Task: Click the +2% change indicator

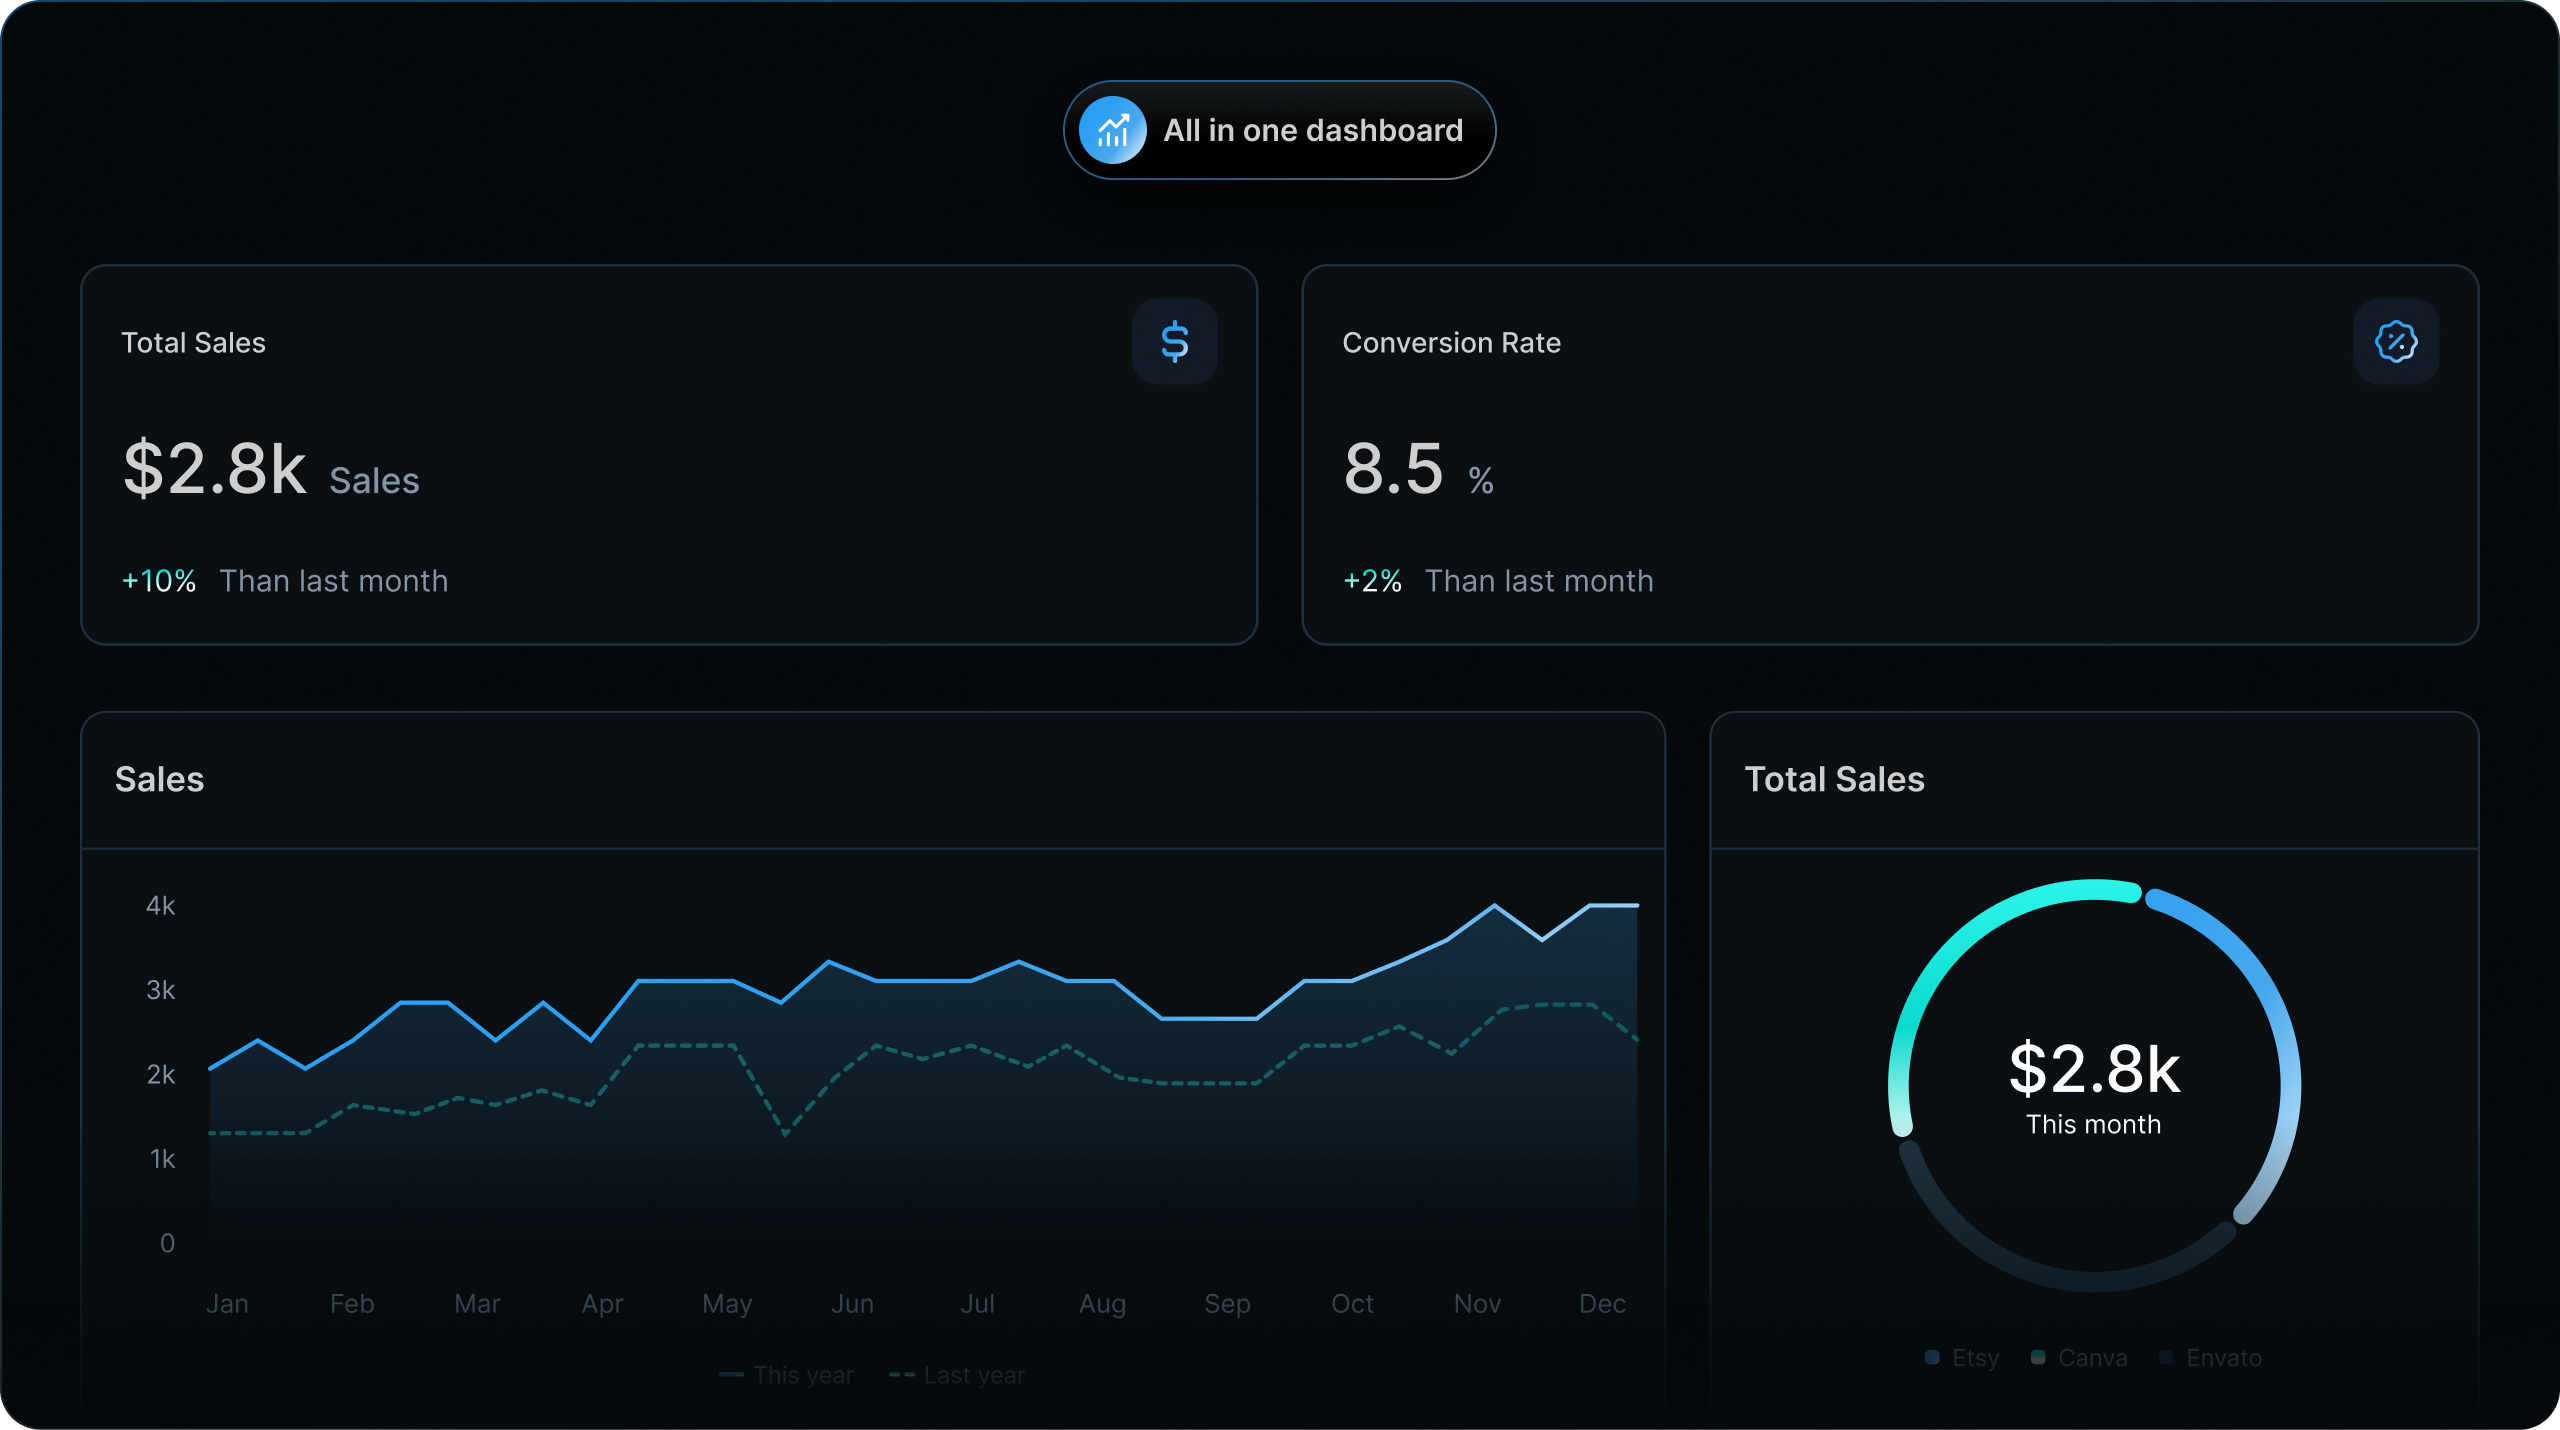Action: (x=1372, y=581)
